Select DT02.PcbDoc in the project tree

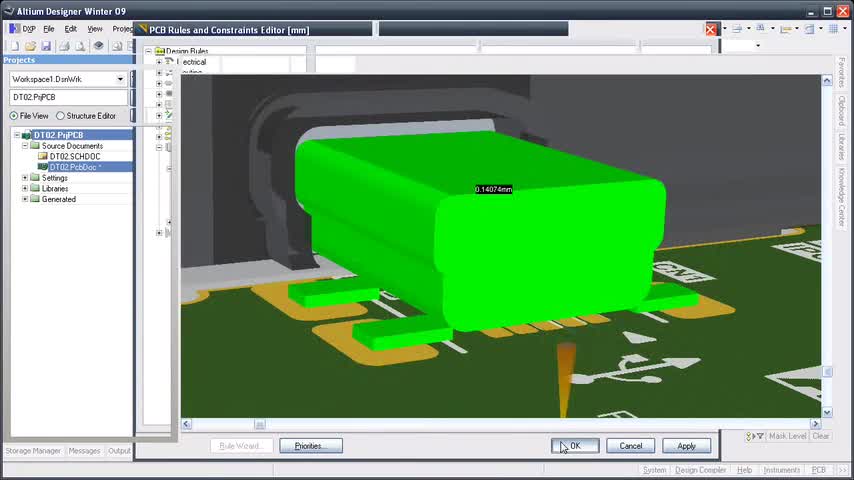pos(75,167)
